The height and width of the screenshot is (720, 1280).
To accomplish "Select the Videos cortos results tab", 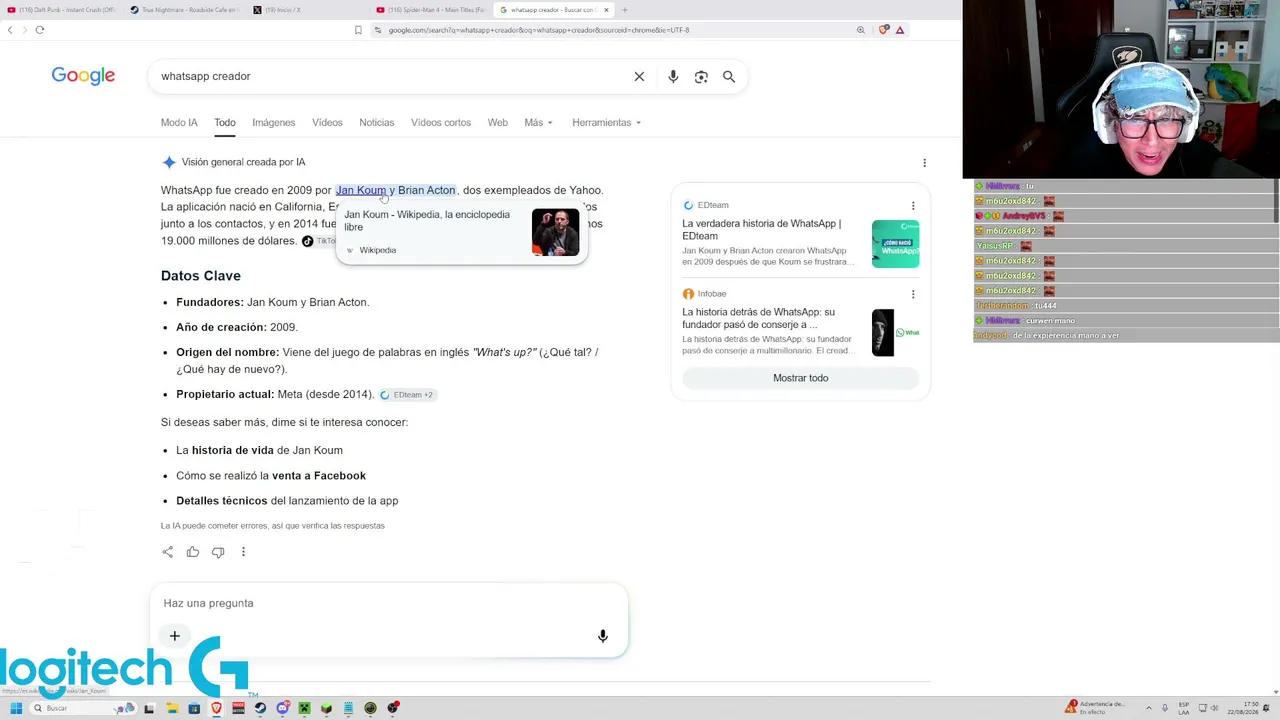I will [x=441, y=123].
